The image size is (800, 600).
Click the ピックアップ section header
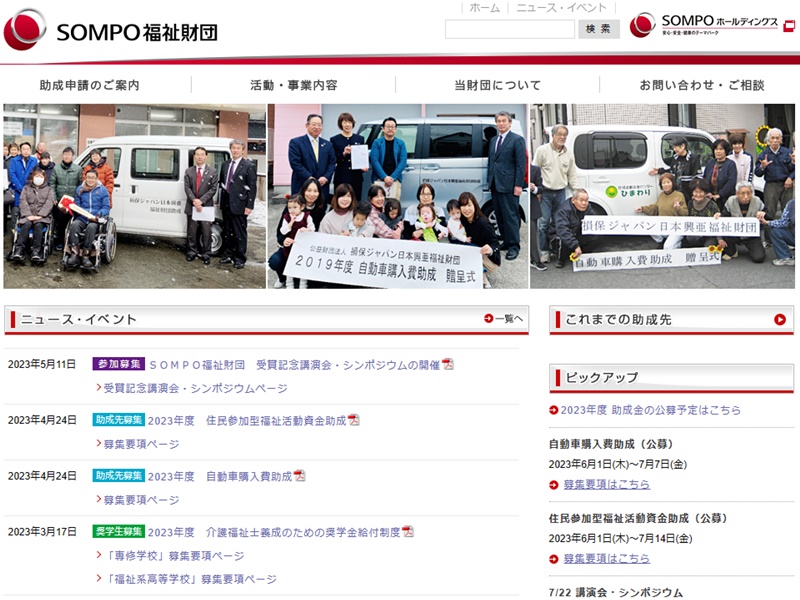coord(671,378)
